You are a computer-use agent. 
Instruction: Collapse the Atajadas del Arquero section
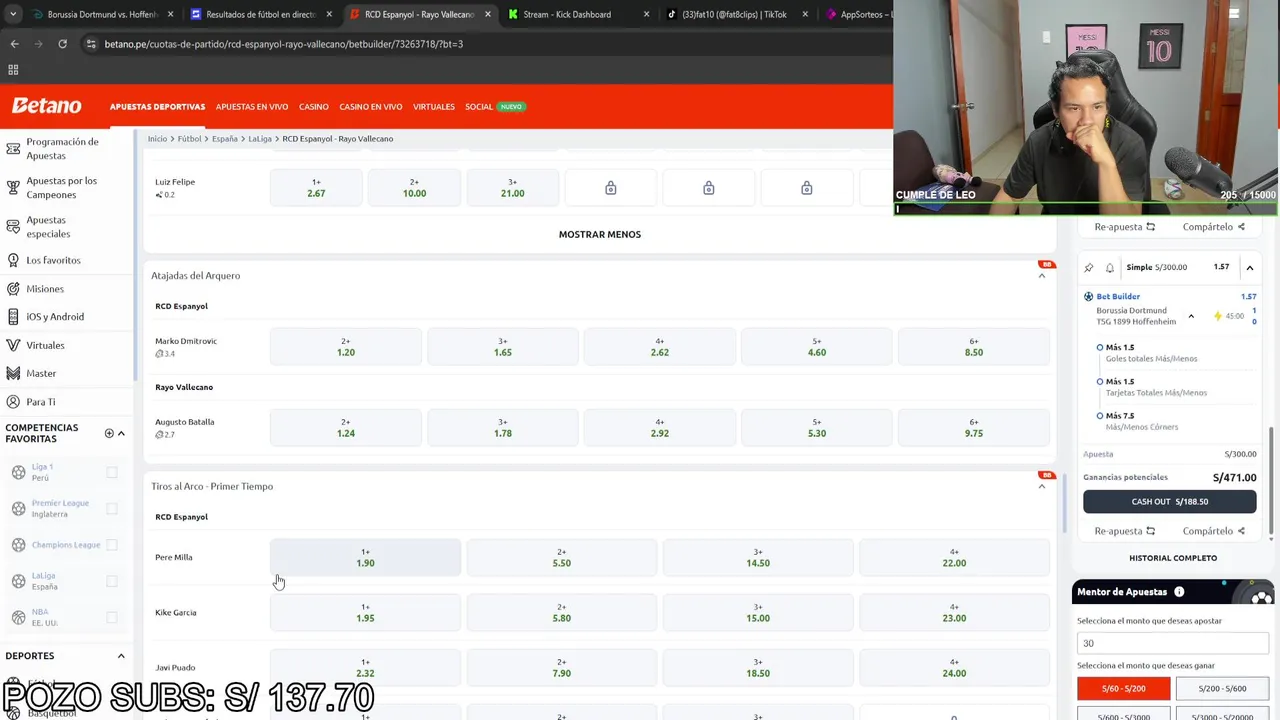point(1042,276)
